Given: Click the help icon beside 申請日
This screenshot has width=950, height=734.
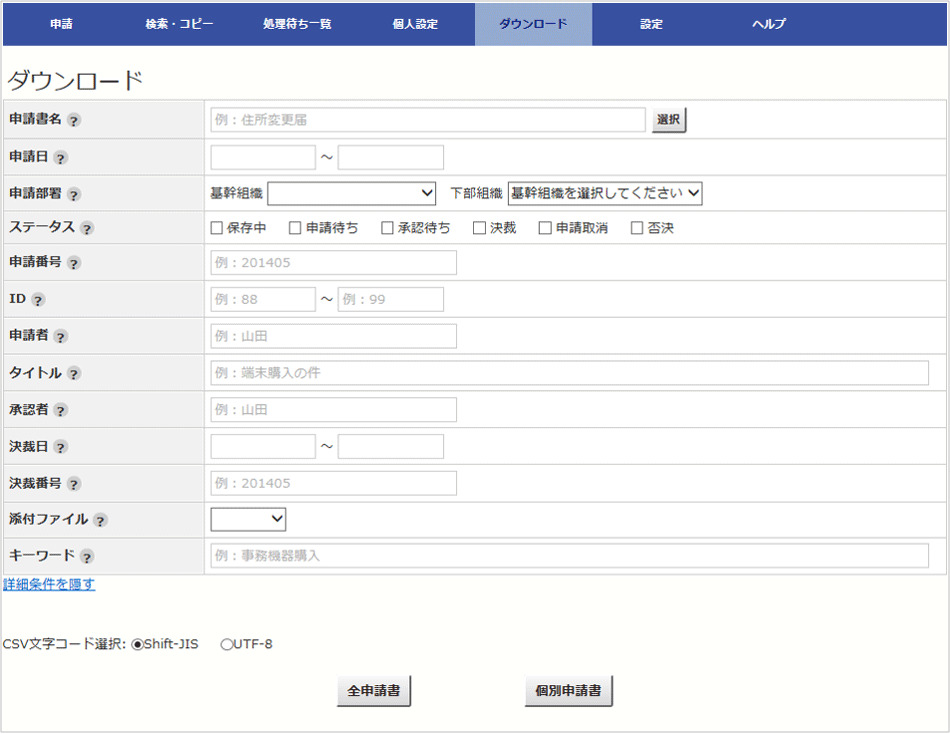Looking at the screenshot, I should [60, 158].
